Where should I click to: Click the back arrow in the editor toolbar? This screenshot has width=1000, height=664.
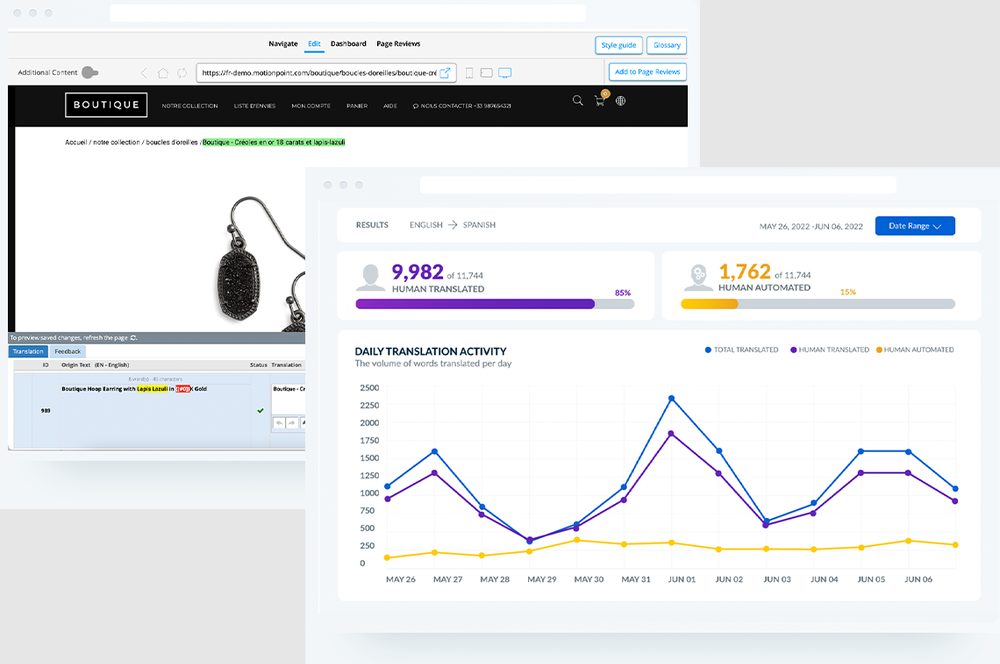[x=143, y=73]
